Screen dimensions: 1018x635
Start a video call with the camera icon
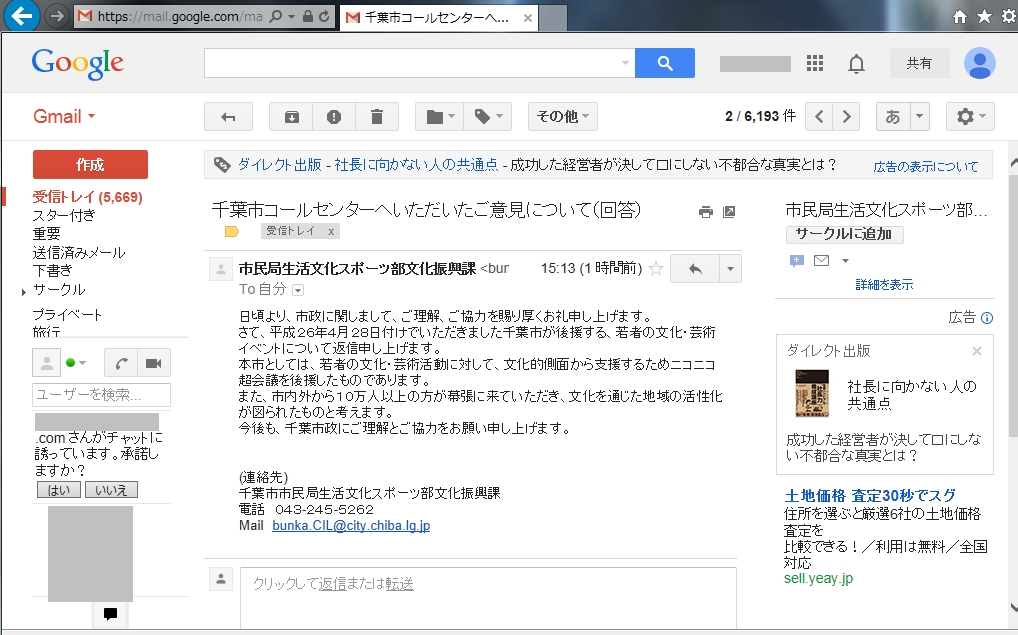point(154,363)
